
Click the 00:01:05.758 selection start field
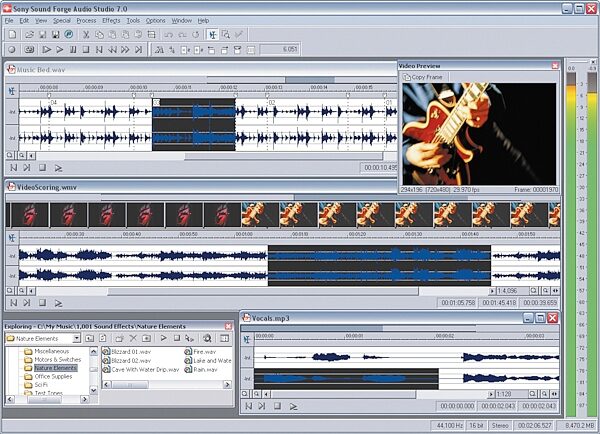pyautogui.click(x=458, y=303)
